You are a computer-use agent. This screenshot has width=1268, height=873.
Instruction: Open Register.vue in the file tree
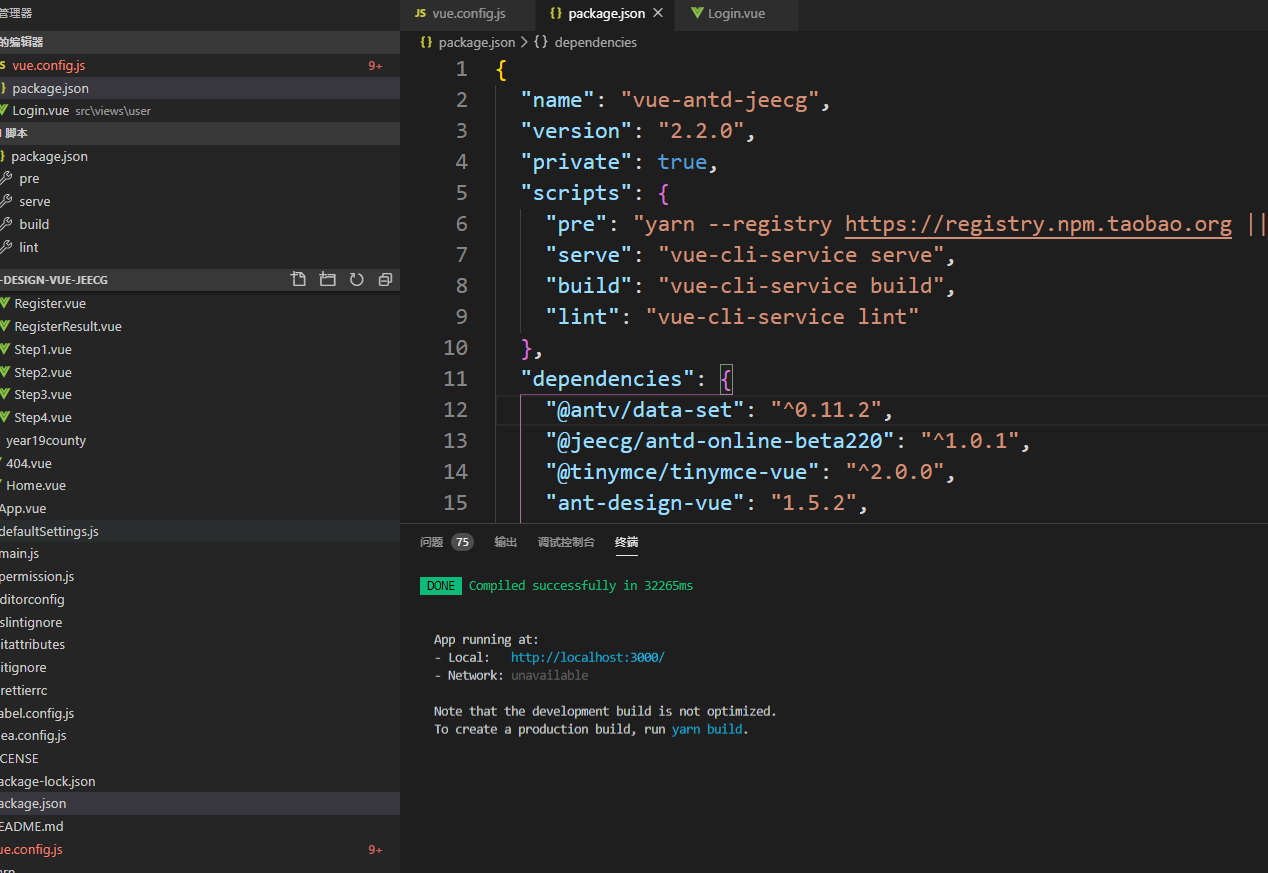(200, 303)
